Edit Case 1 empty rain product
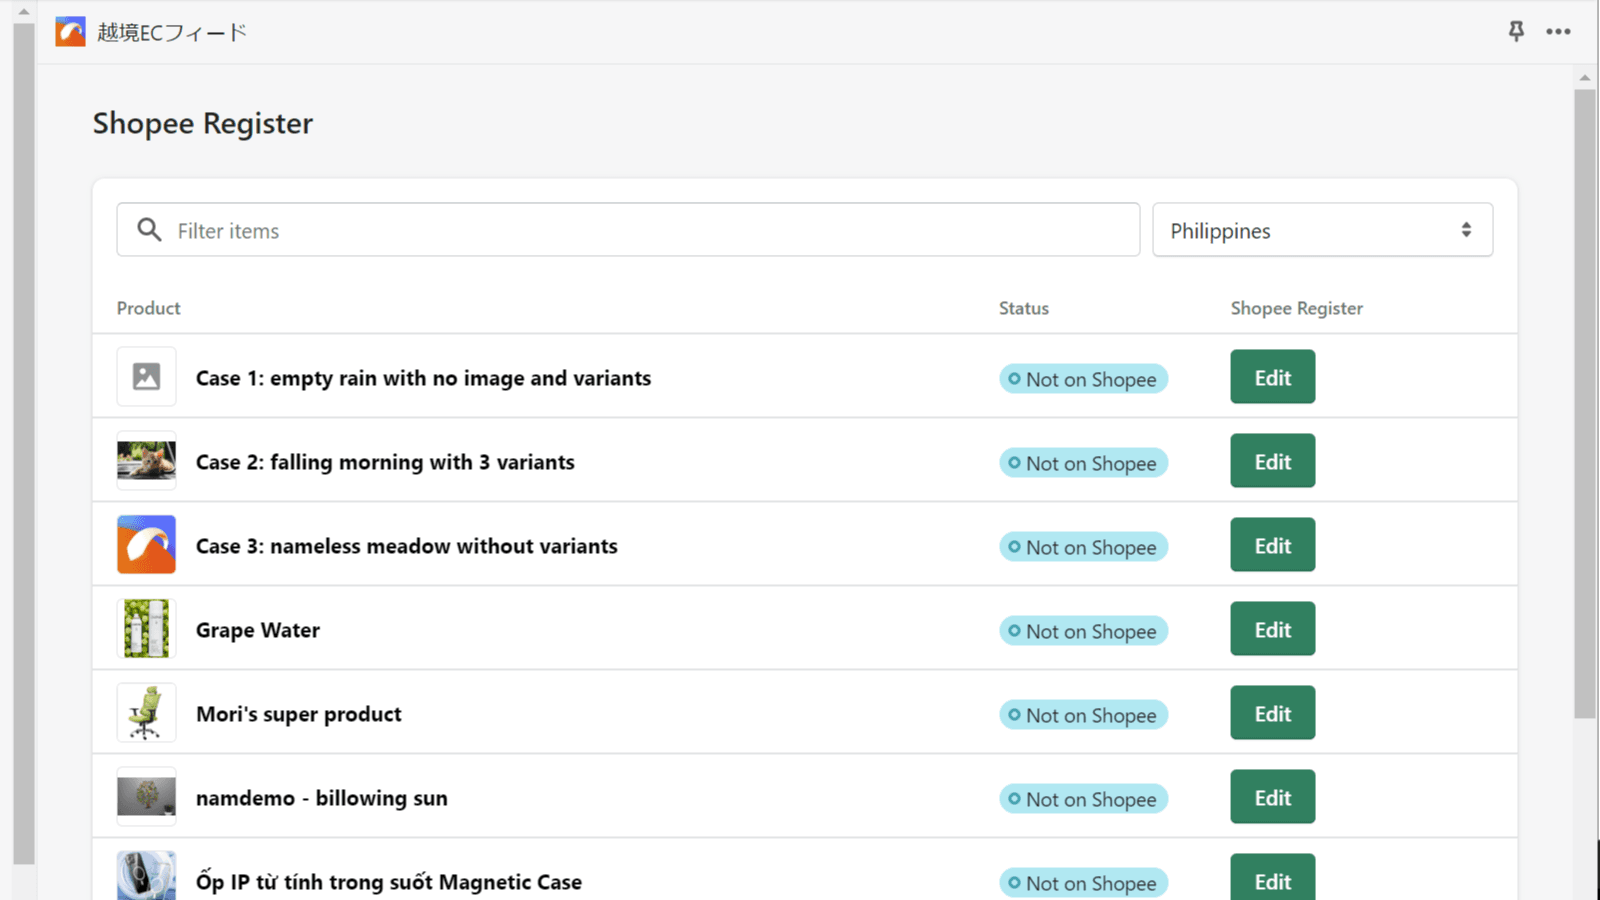This screenshot has height=900, width=1600. point(1272,377)
